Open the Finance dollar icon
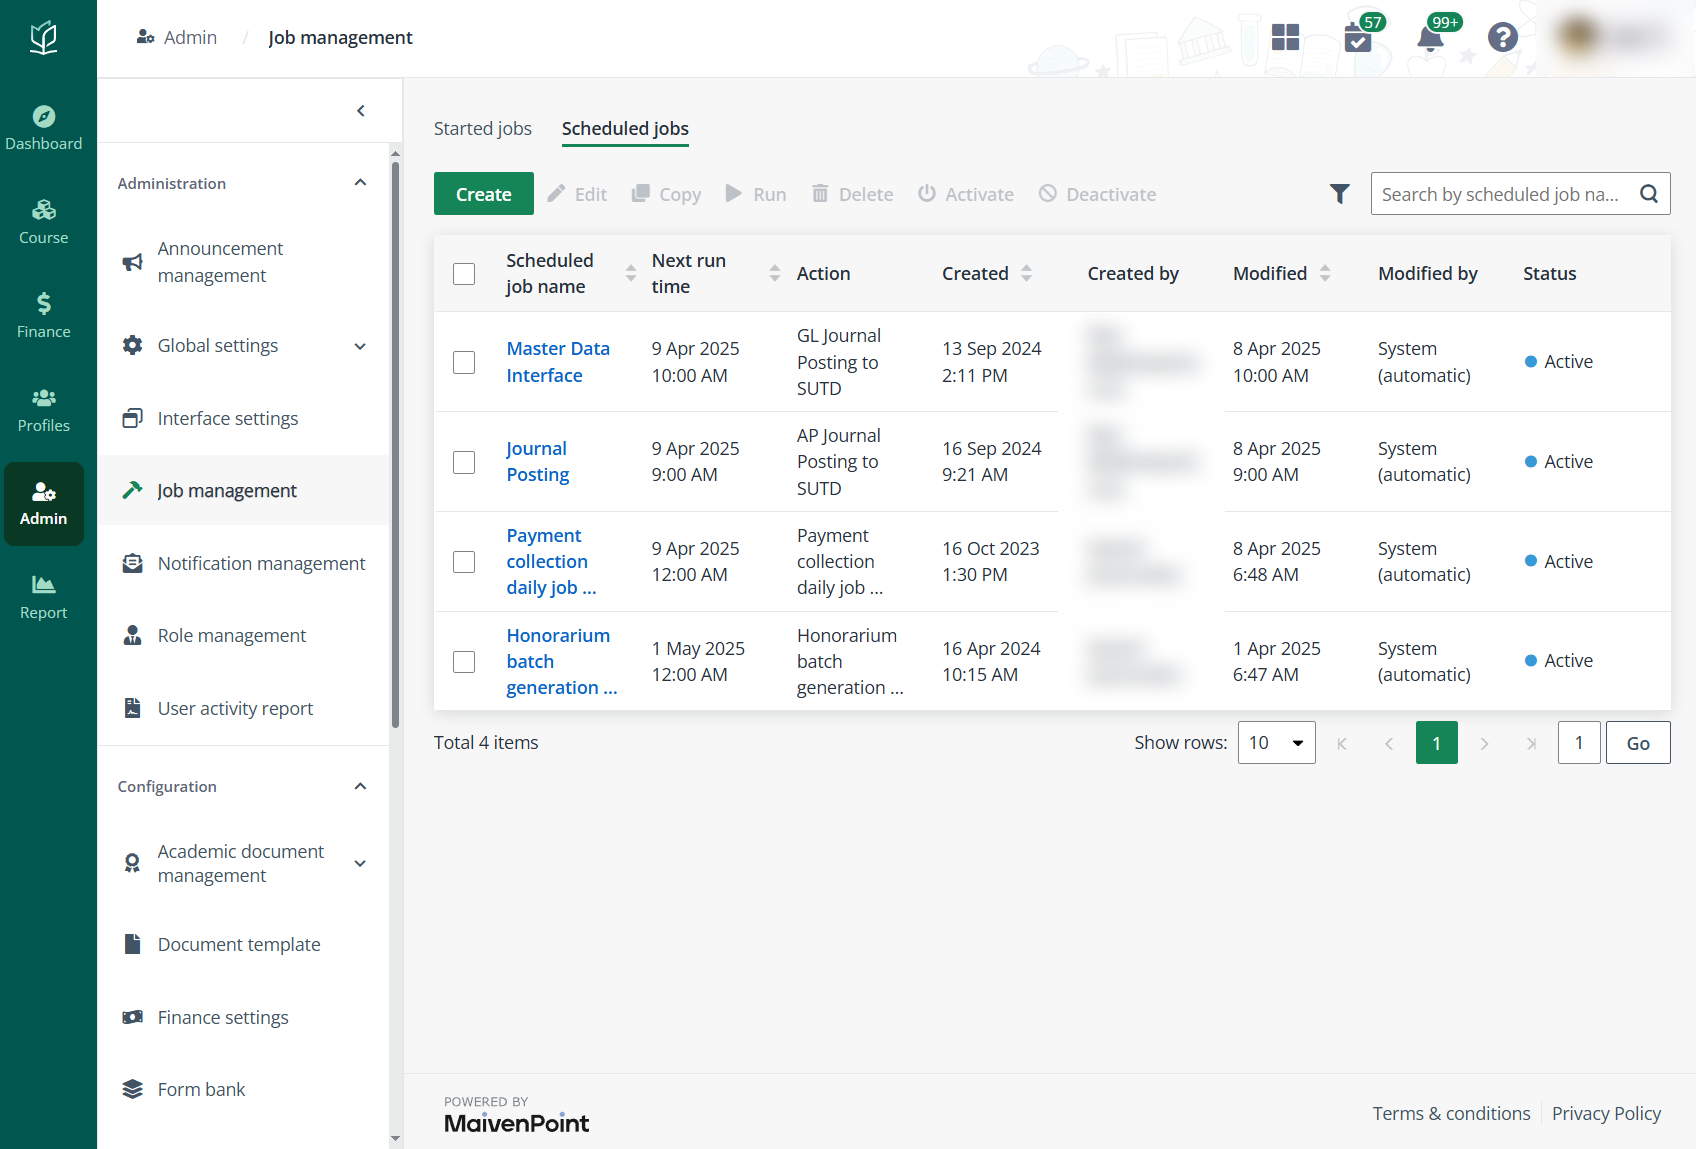Viewport: 1696px width, 1149px height. [43, 316]
